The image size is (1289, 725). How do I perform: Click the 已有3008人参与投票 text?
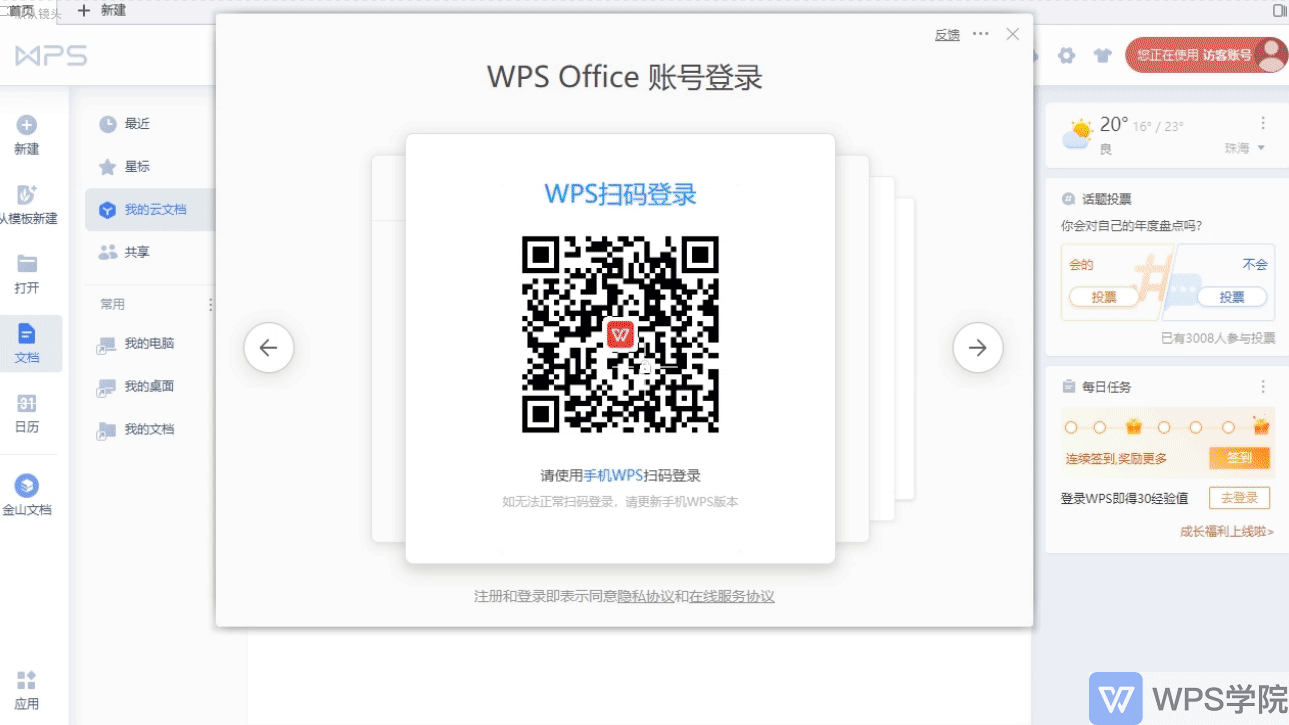pos(1218,338)
